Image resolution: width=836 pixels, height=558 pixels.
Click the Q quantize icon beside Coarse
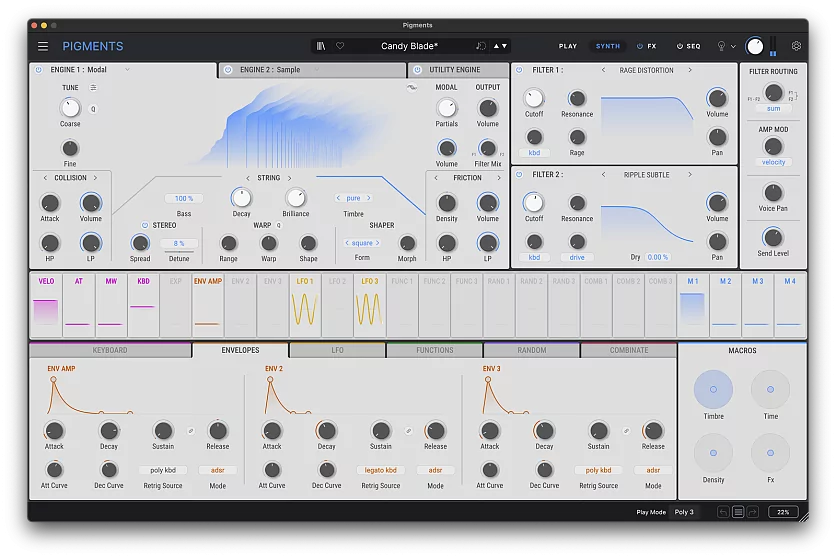point(93,109)
